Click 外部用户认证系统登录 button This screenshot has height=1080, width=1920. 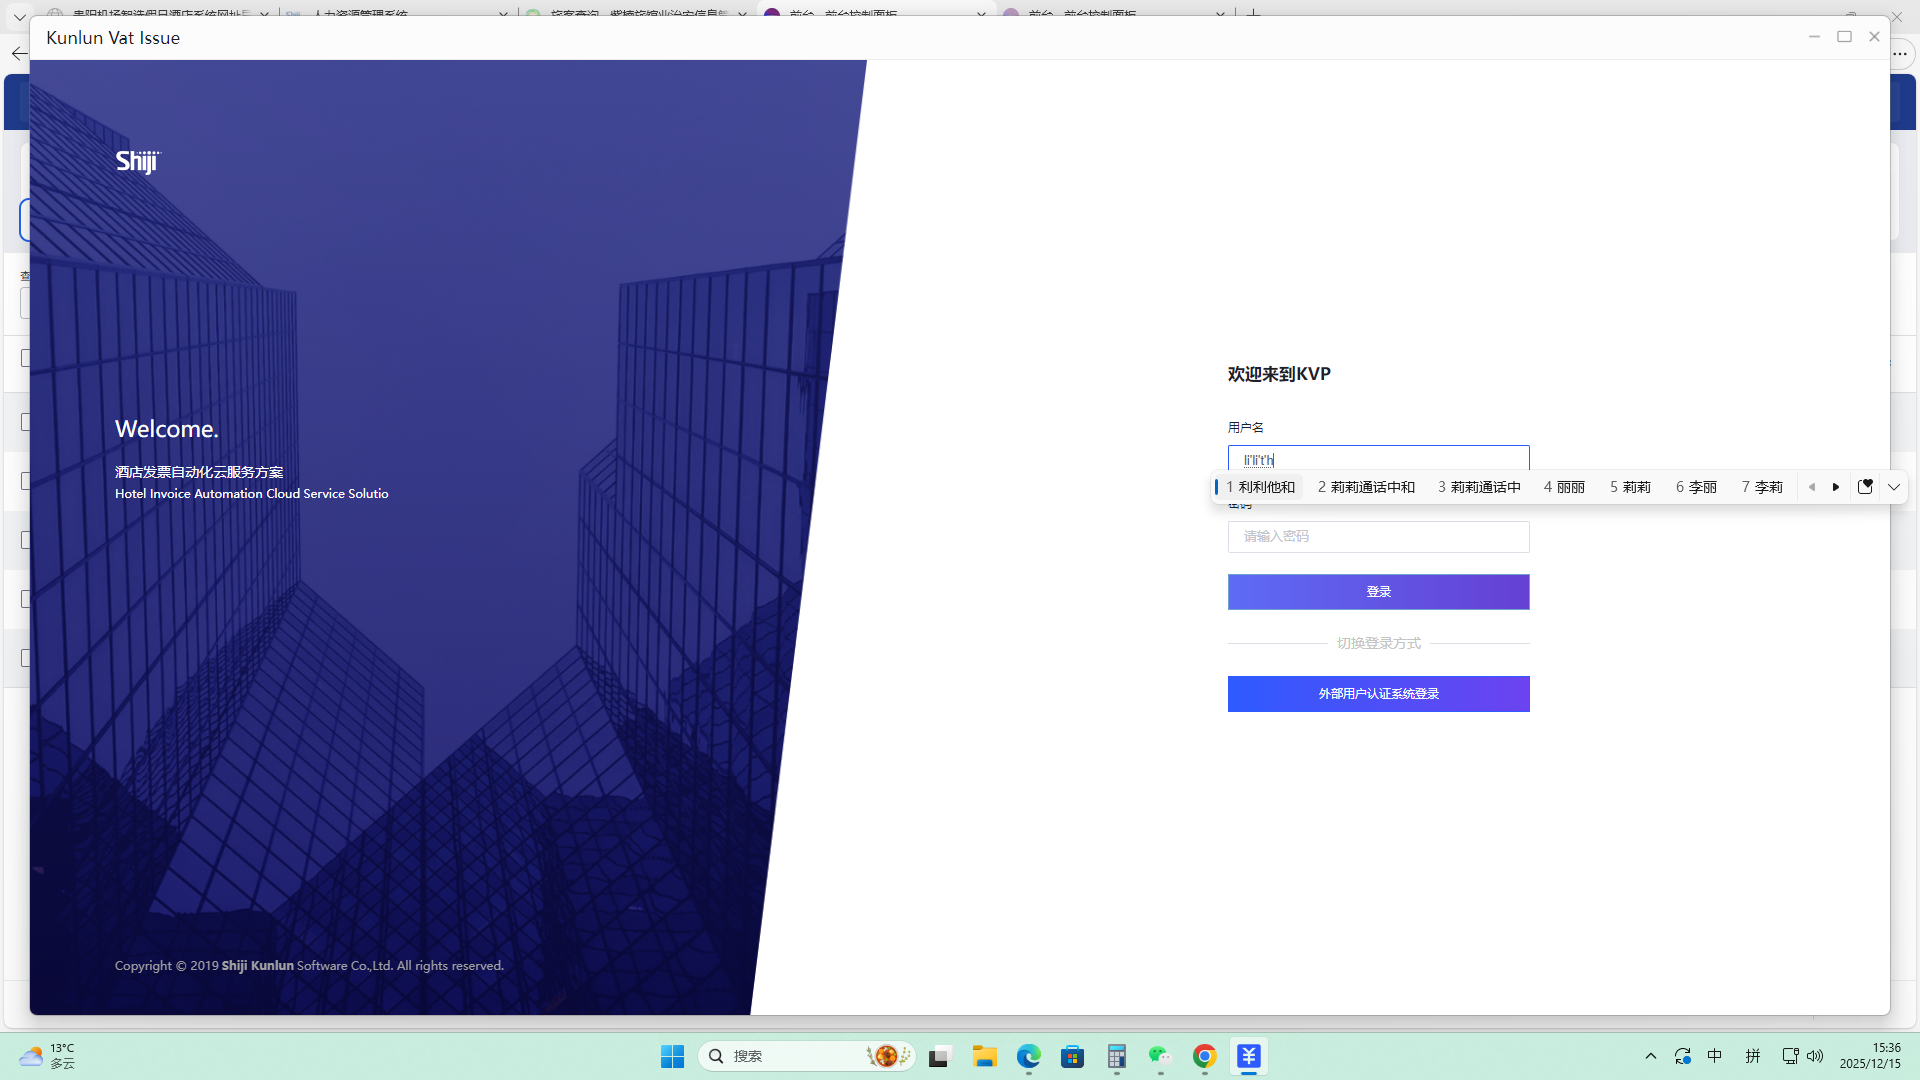[1378, 694]
